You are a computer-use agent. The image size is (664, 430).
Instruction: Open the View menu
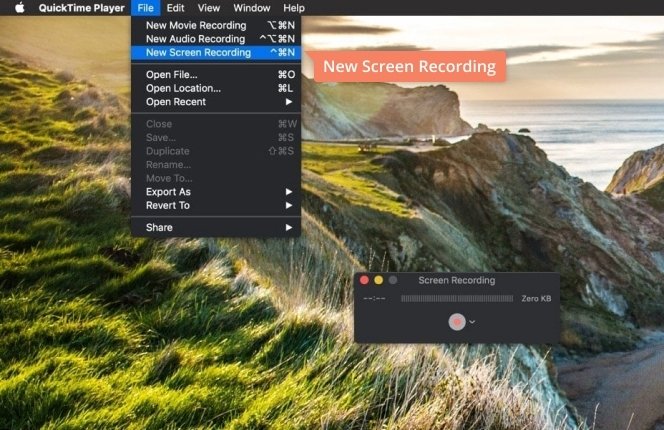209,8
